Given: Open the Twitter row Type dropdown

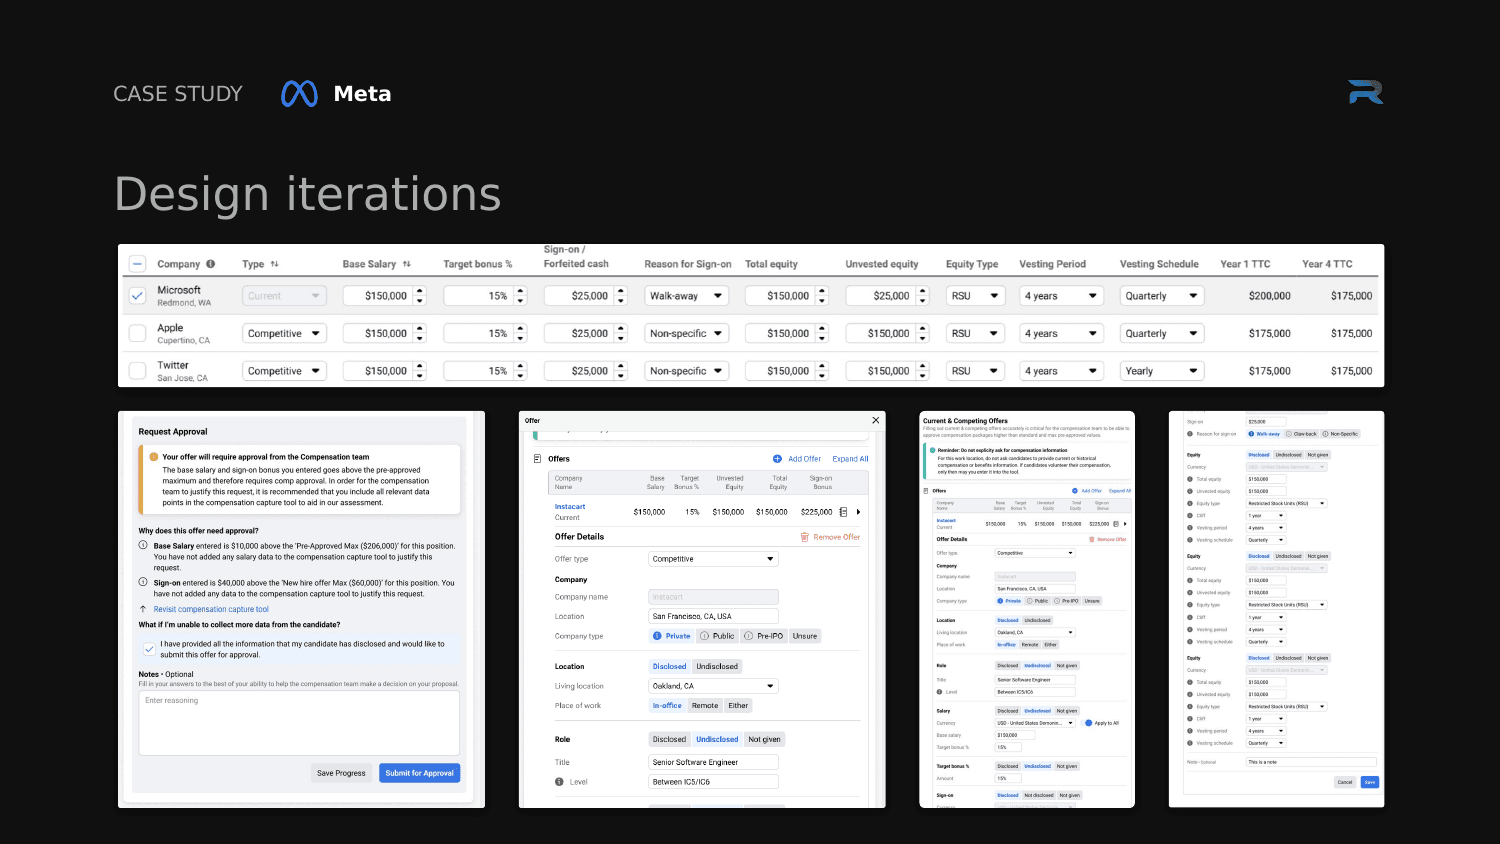Looking at the screenshot, I should point(285,371).
